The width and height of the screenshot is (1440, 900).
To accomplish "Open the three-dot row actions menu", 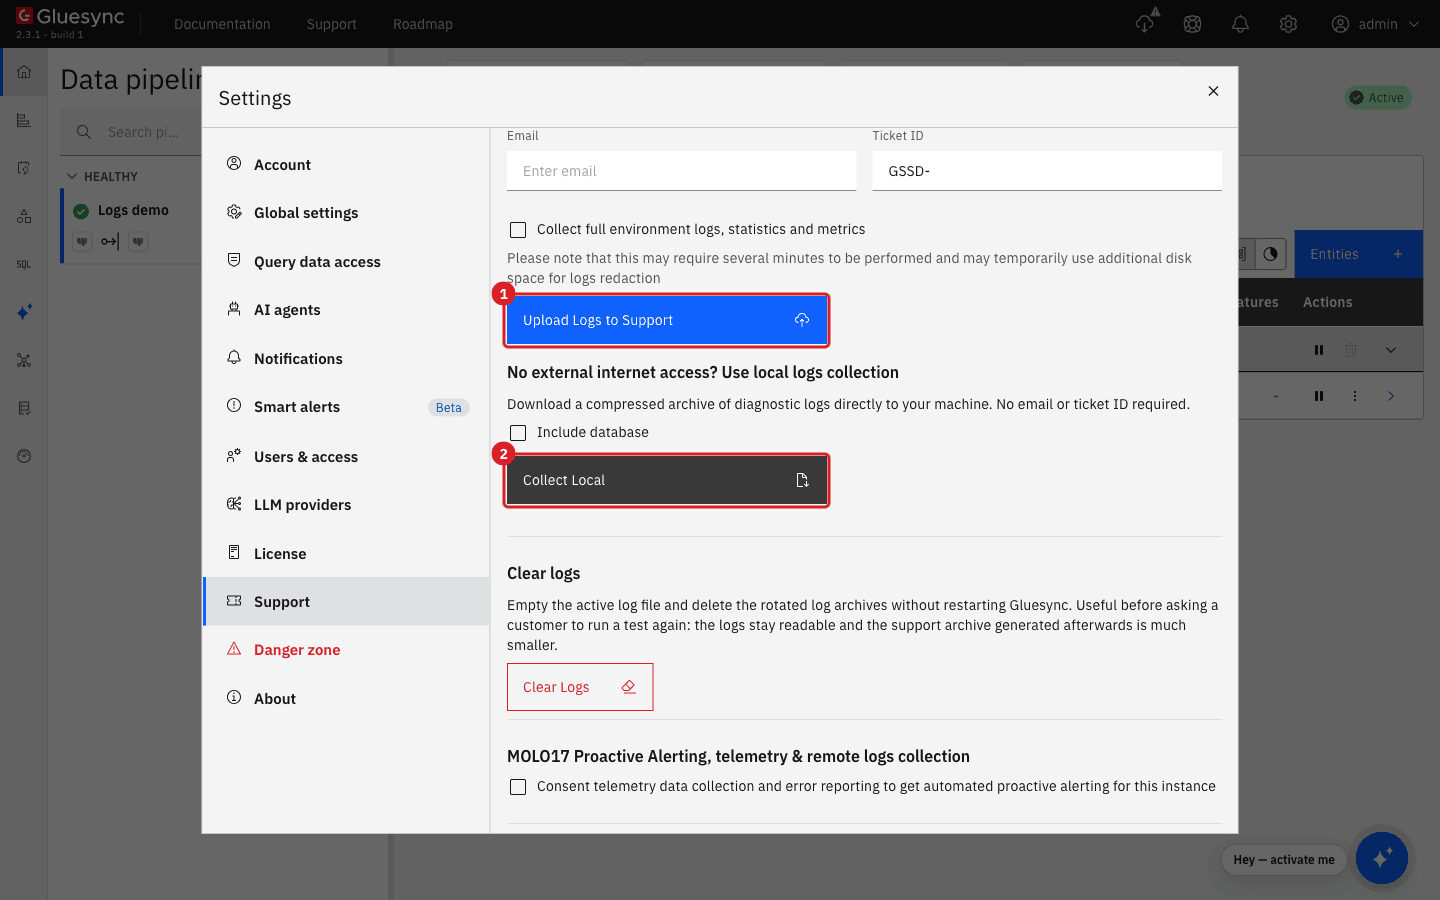I will tap(1355, 396).
